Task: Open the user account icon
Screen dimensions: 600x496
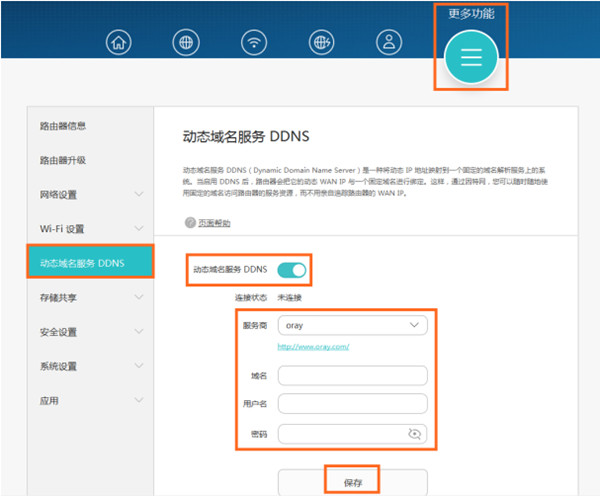Action: [388, 42]
